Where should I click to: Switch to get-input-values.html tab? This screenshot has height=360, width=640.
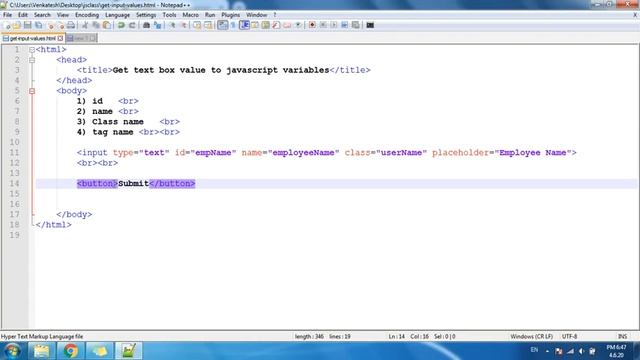pos(33,38)
